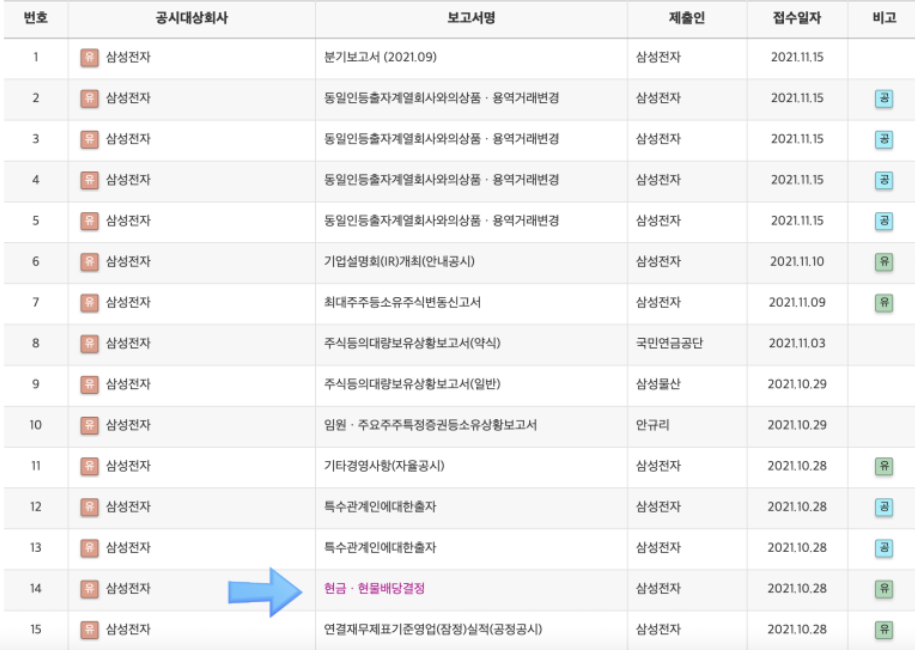Select the date 2021.11.03 in row 8
This screenshot has height=650, width=915.
point(797,343)
